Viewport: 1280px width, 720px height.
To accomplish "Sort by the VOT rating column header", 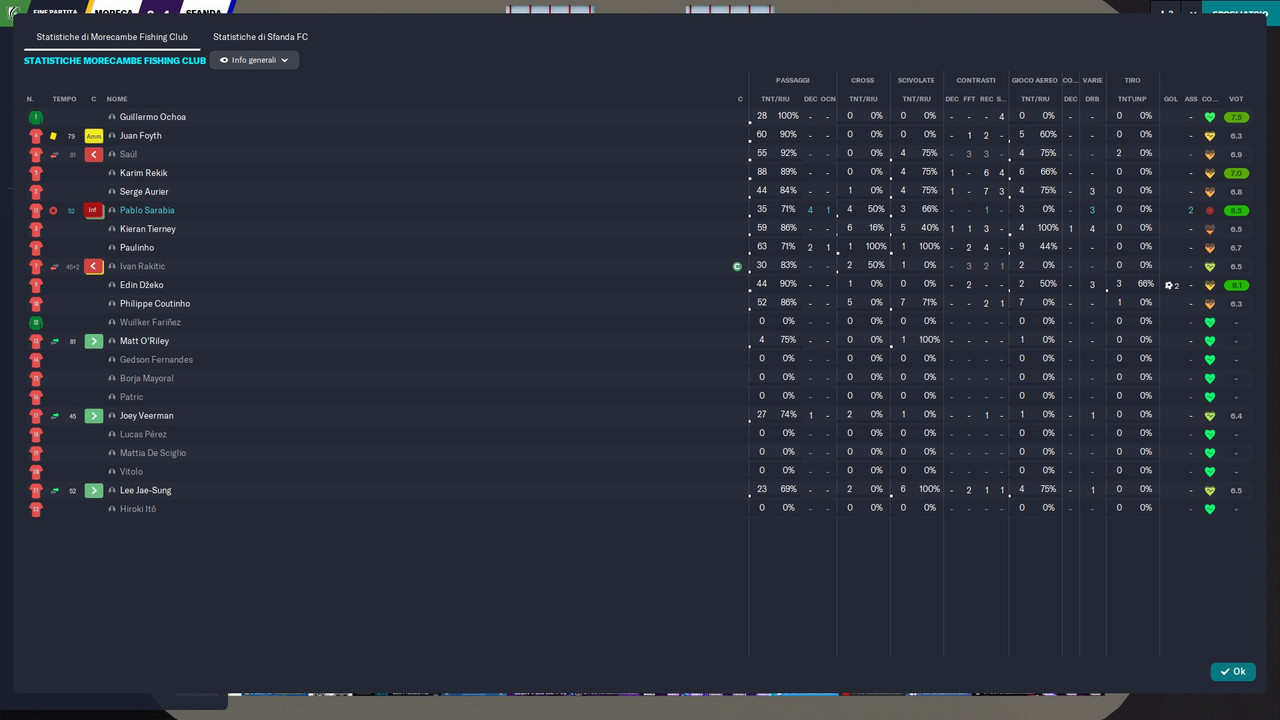I will coord(1236,99).
